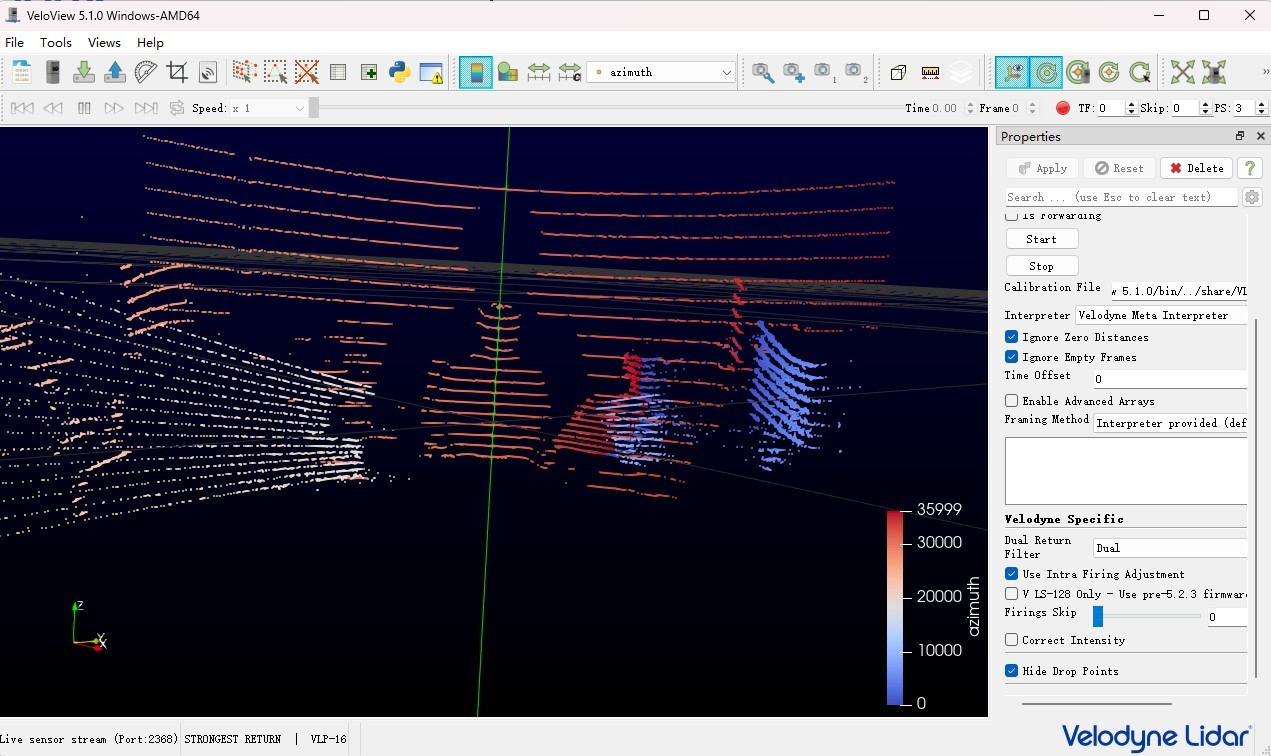Open the Python console
The height and width of the screenshot is (756, 1271).
[400, 72]
